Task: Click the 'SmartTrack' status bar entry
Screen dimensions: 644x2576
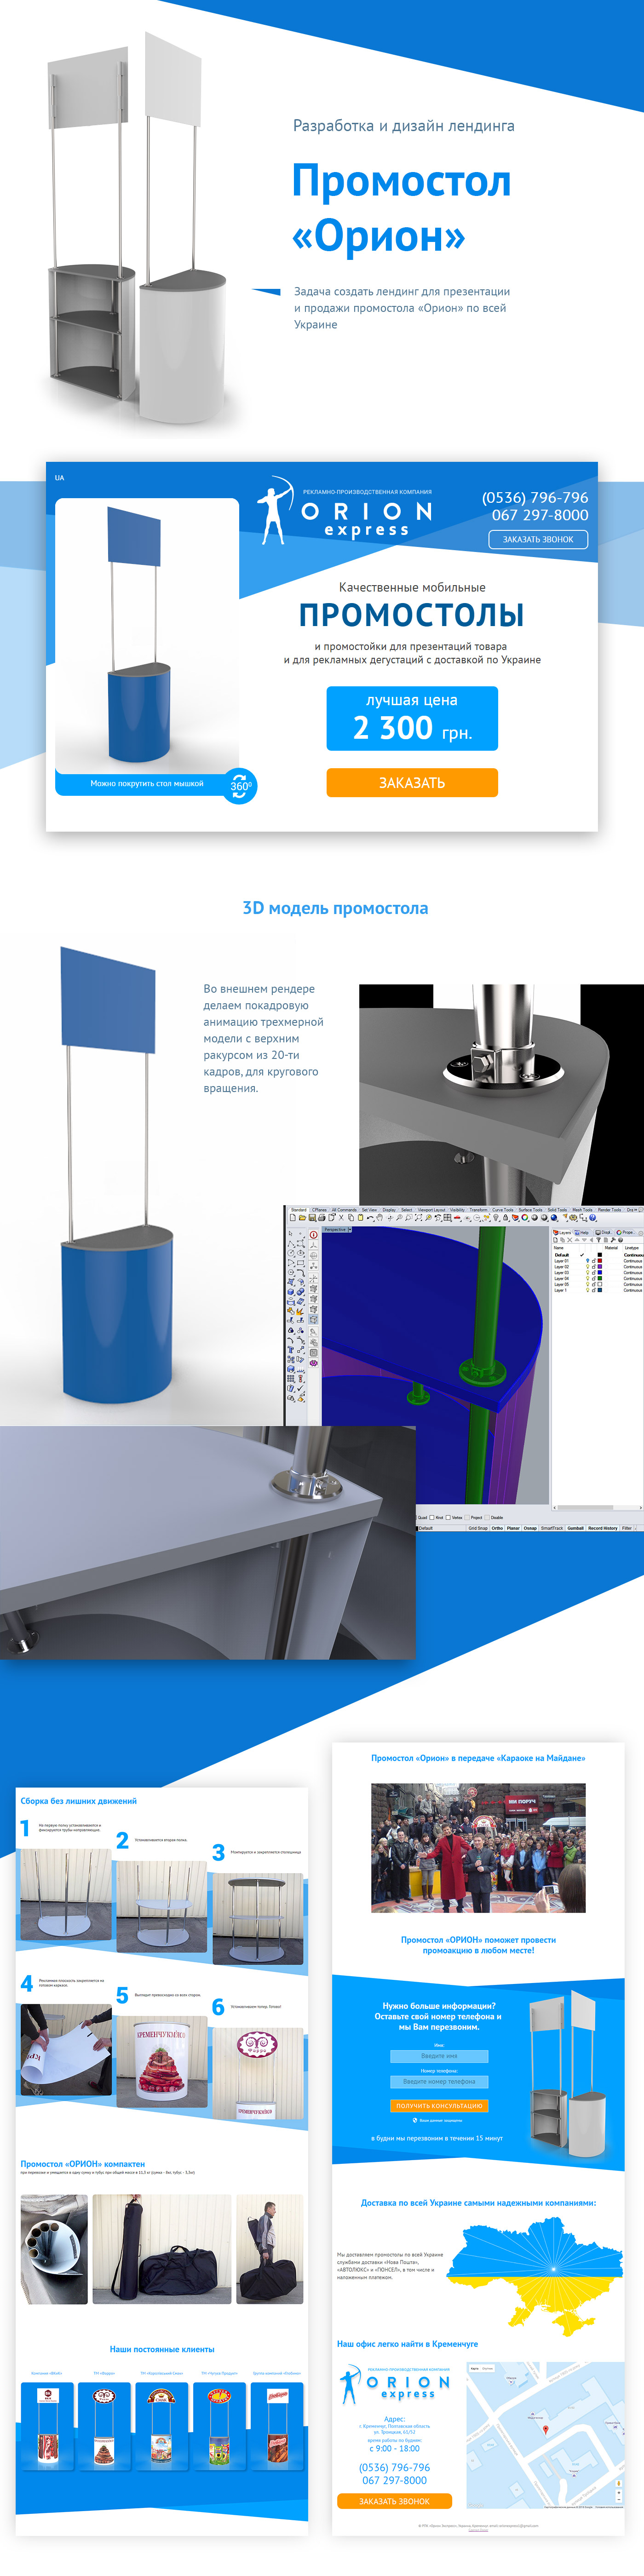Action: [552, 1528]
